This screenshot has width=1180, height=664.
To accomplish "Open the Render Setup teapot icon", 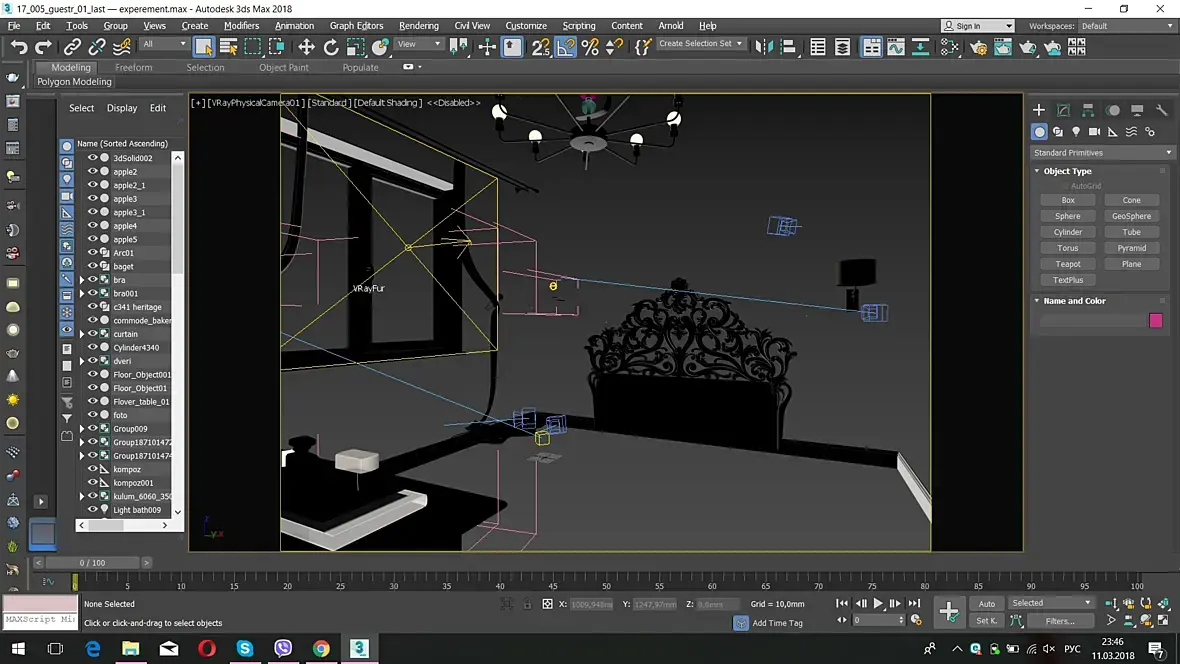I will [x=979, y=46].
